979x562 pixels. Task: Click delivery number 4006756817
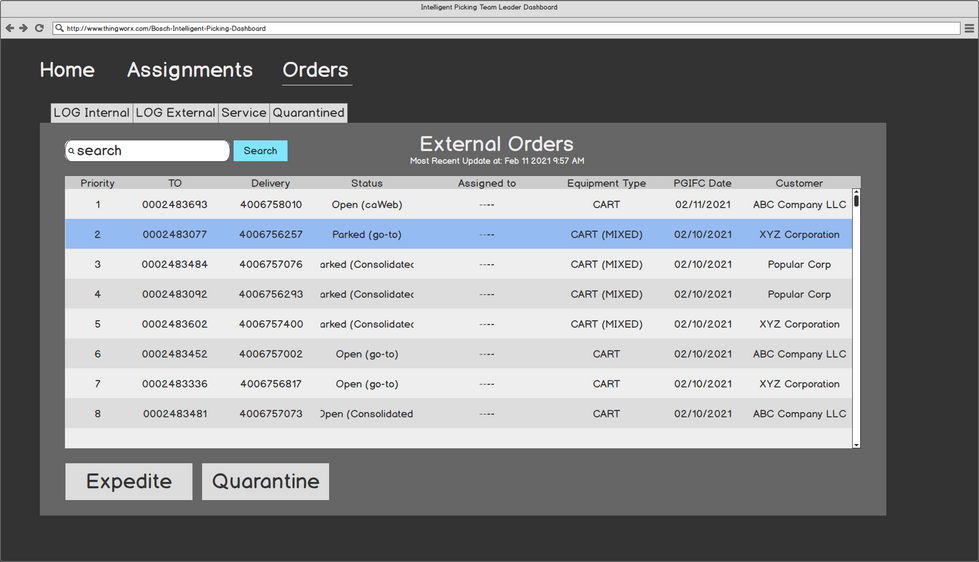(271, 384)
